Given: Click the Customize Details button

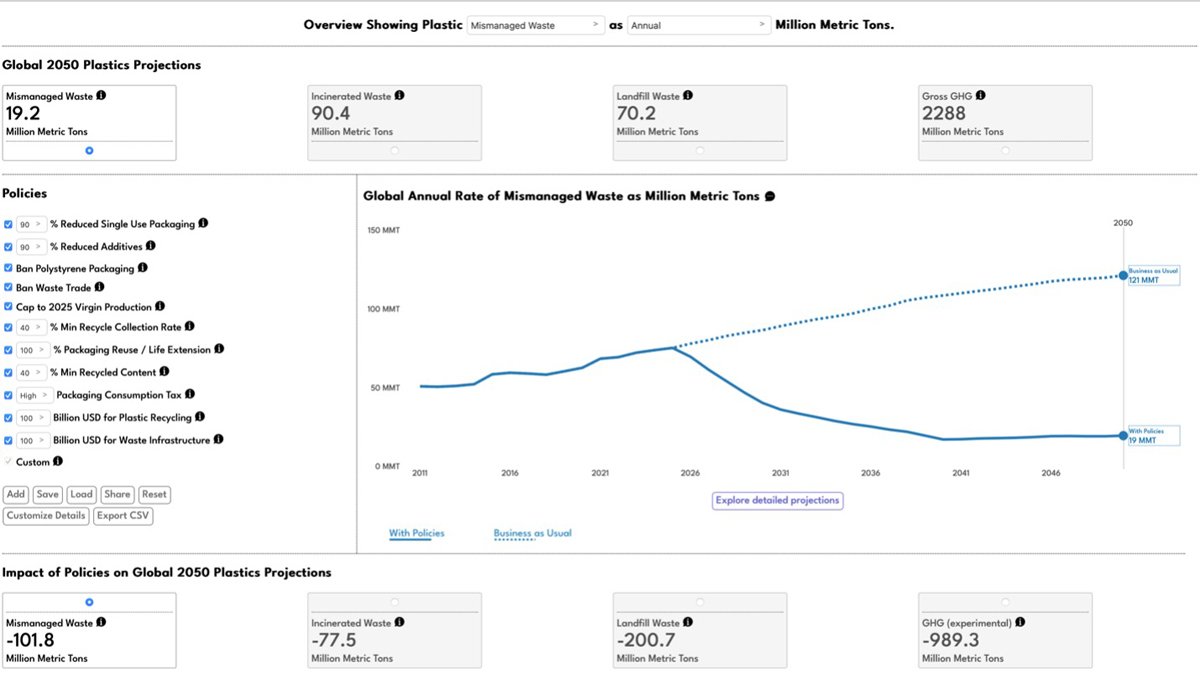Looking at the screenshot, I should tap(46, 516).
